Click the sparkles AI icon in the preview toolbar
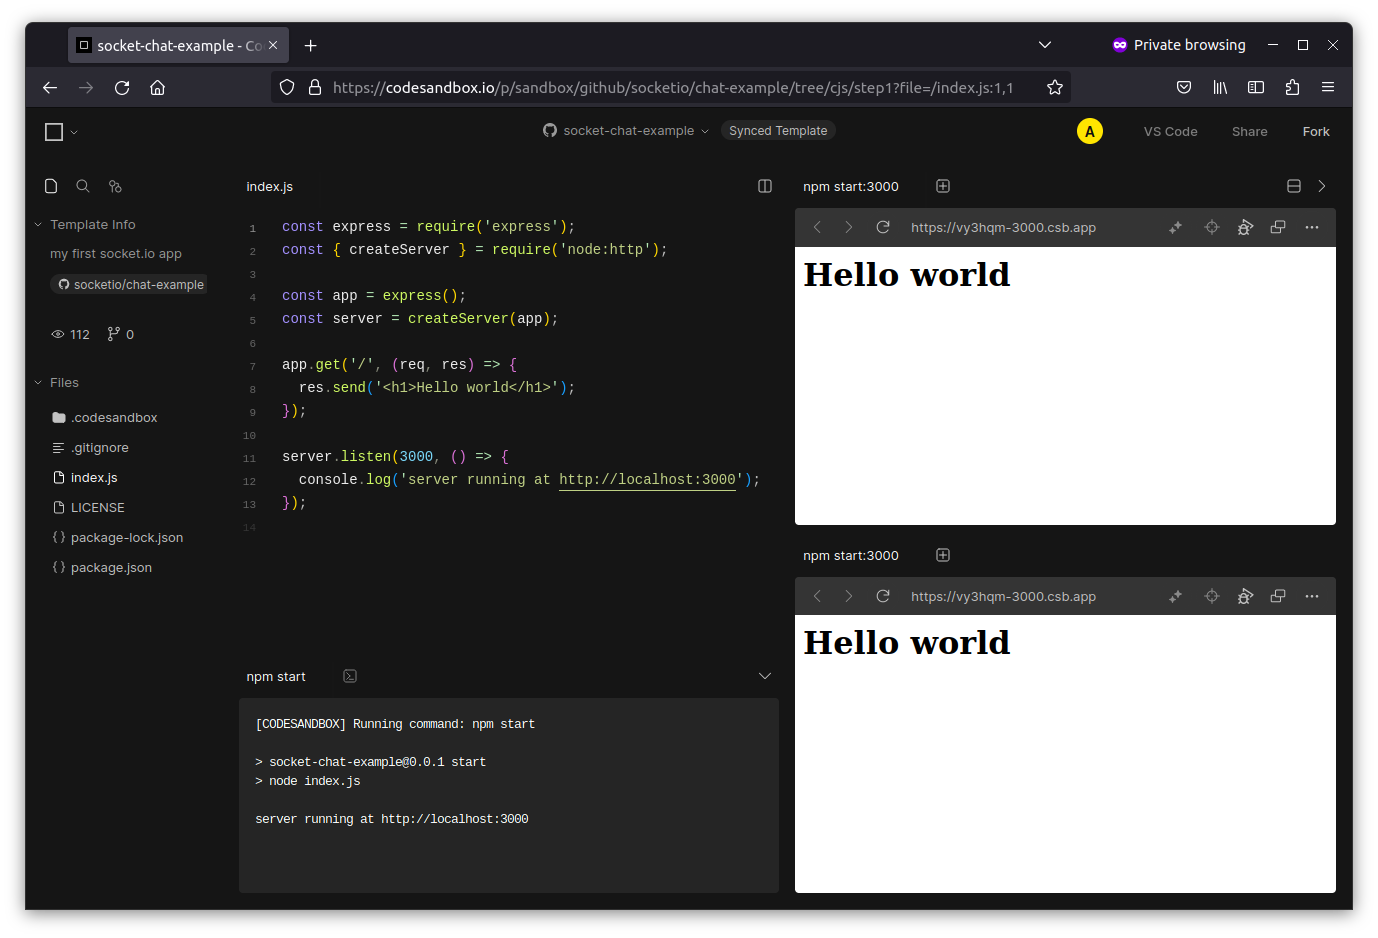This screenshot has width=1378, height=938. [x=1175, y=227]
